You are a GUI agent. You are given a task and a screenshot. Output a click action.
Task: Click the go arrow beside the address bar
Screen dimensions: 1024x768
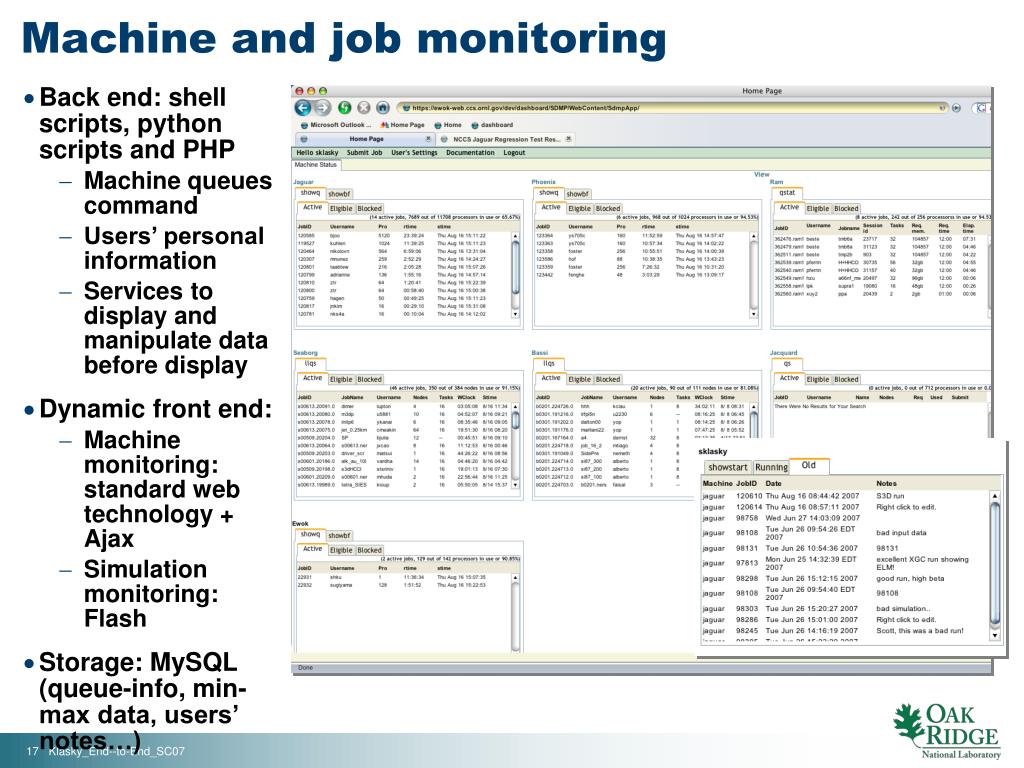[x=956, y=108]
